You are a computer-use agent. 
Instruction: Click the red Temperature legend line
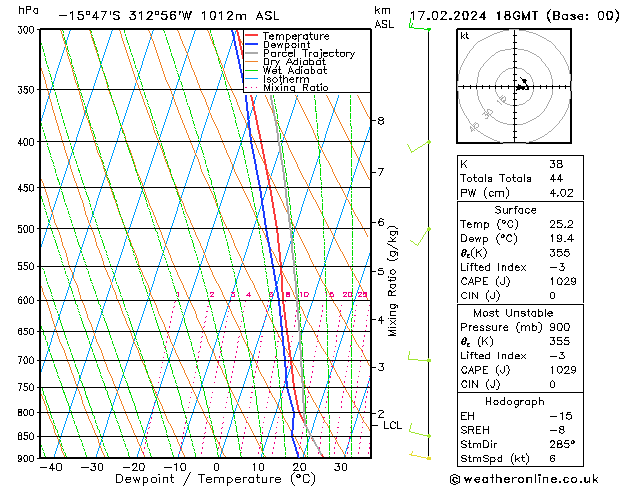(x=251, y=36)
